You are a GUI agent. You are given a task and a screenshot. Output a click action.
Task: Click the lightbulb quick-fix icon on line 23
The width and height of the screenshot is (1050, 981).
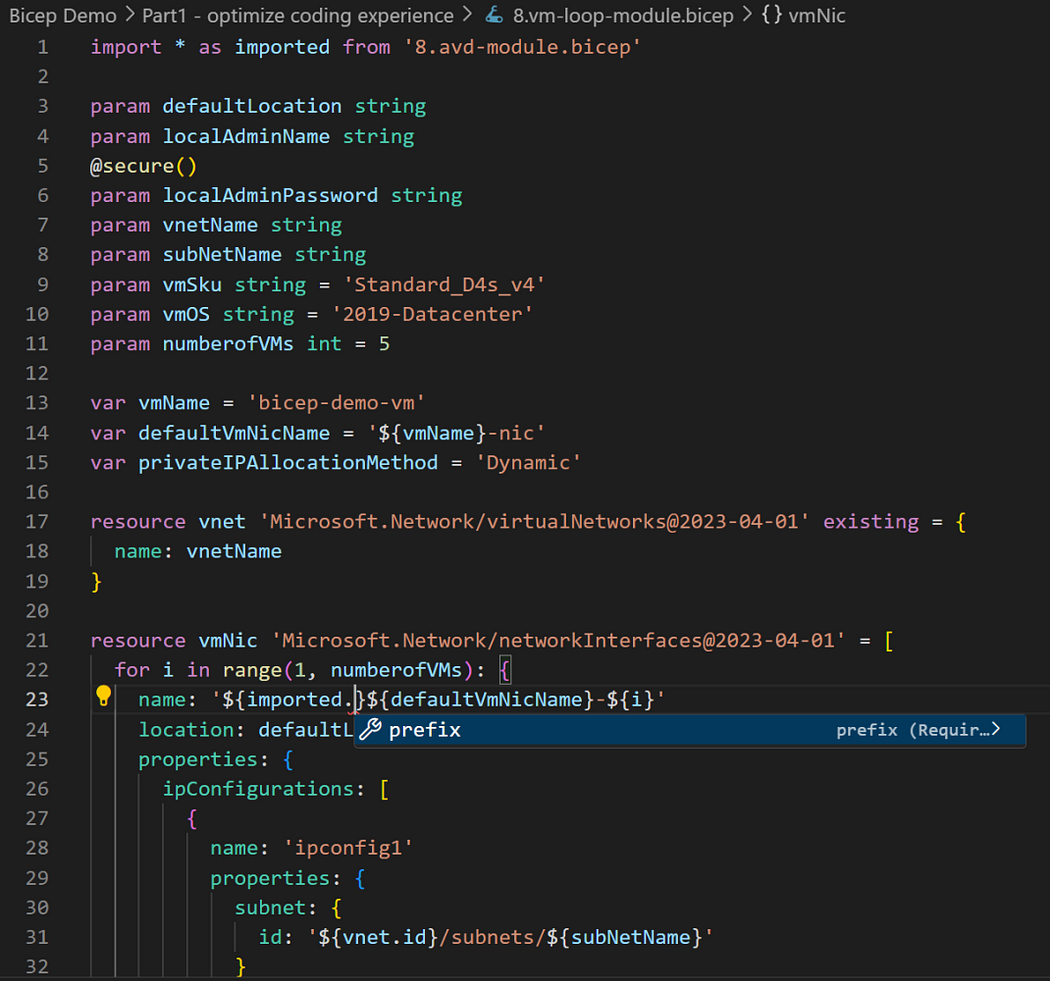point(103,696)
